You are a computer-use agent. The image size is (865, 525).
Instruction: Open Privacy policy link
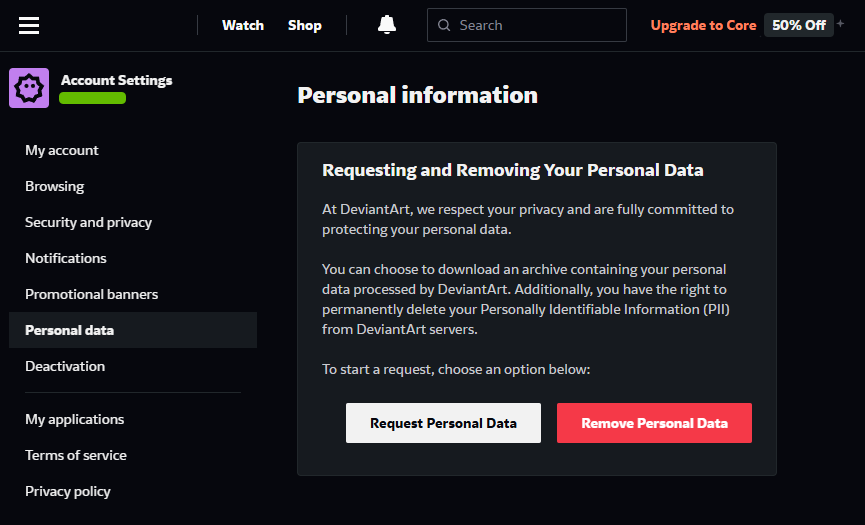pyautogui.click(x=68, y=491)
